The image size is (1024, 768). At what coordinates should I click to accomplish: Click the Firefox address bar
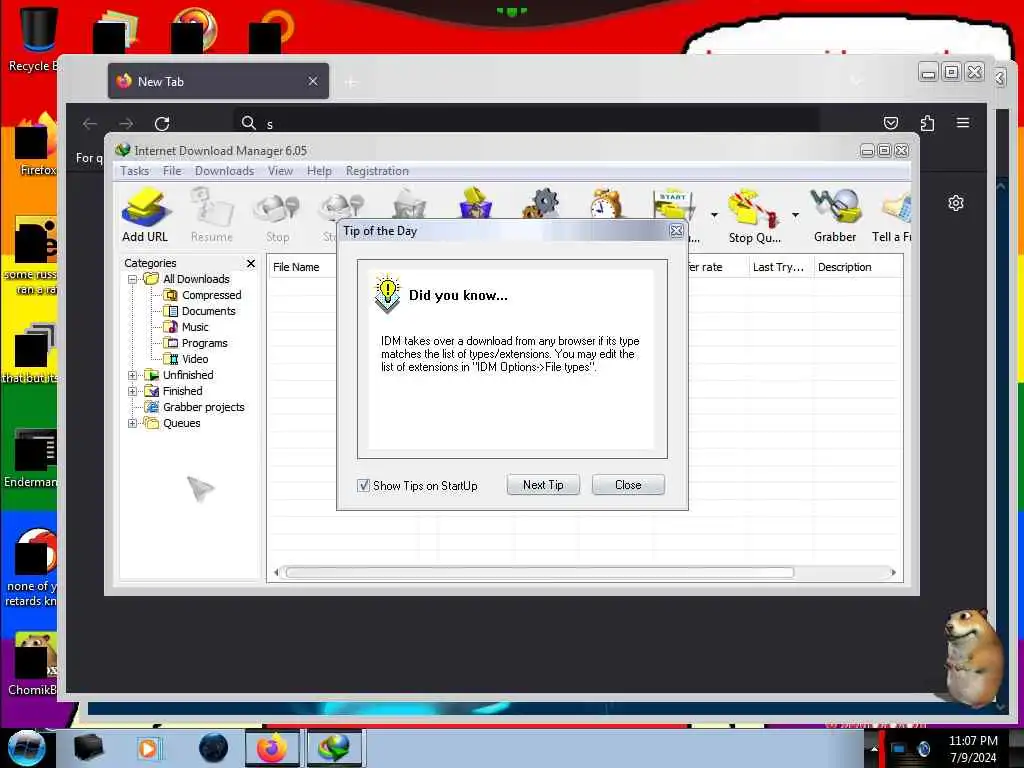click(526, 123)
